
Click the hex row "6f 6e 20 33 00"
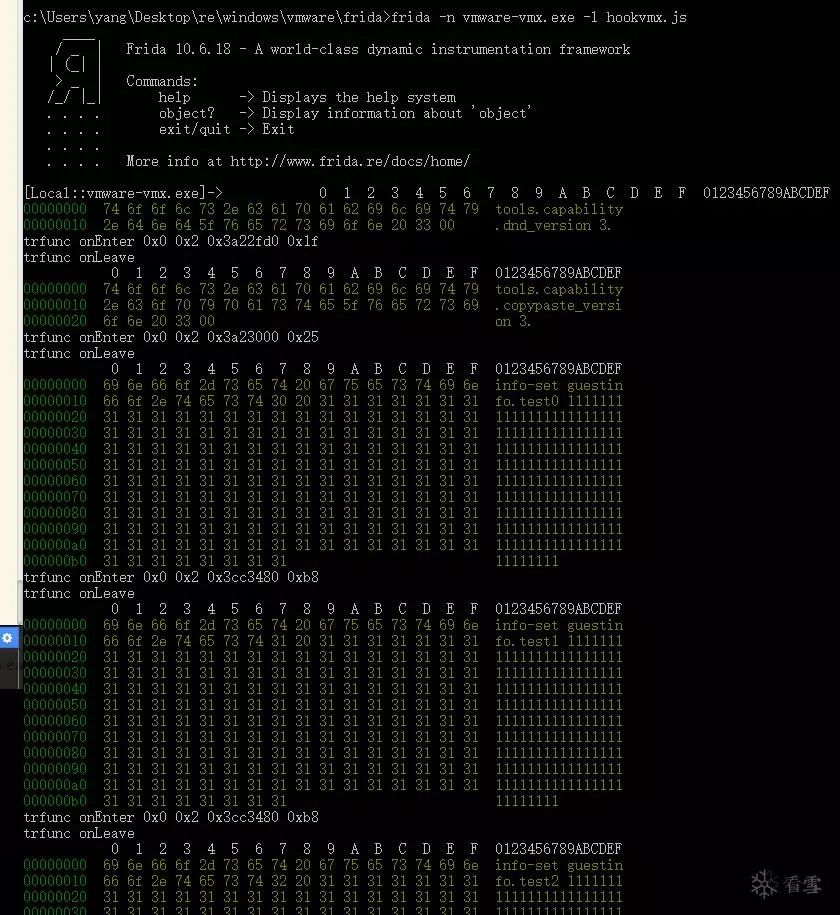(x=159, y=321)
